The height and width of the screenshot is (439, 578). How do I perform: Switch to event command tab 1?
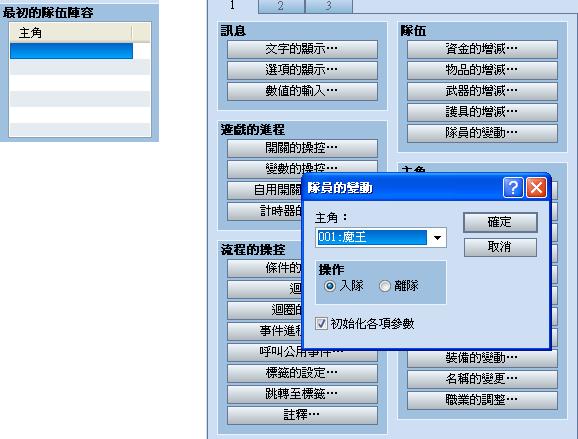pos(232,6)
